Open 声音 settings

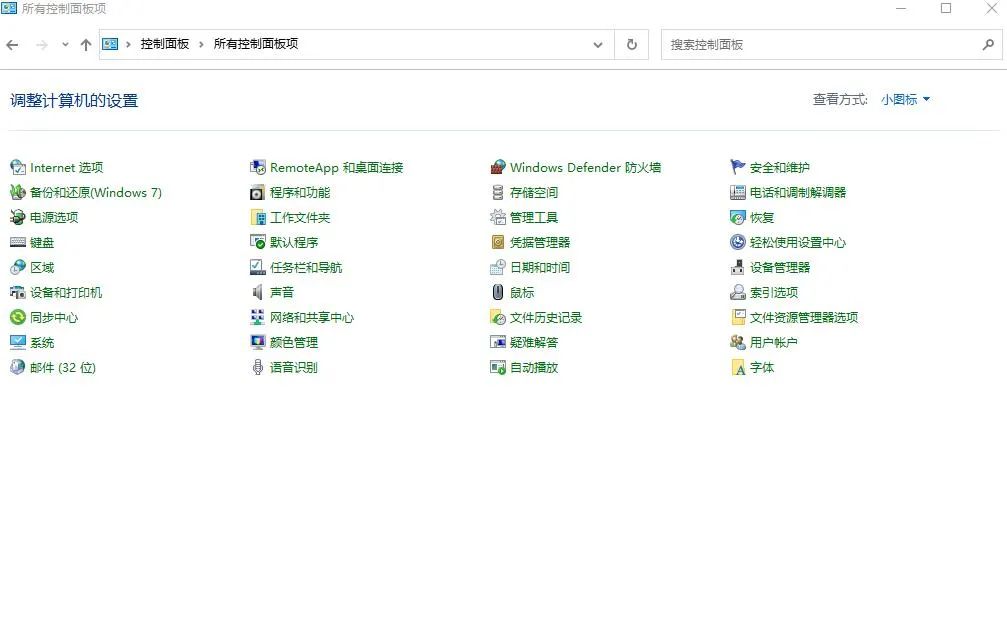tap(283, 292)
